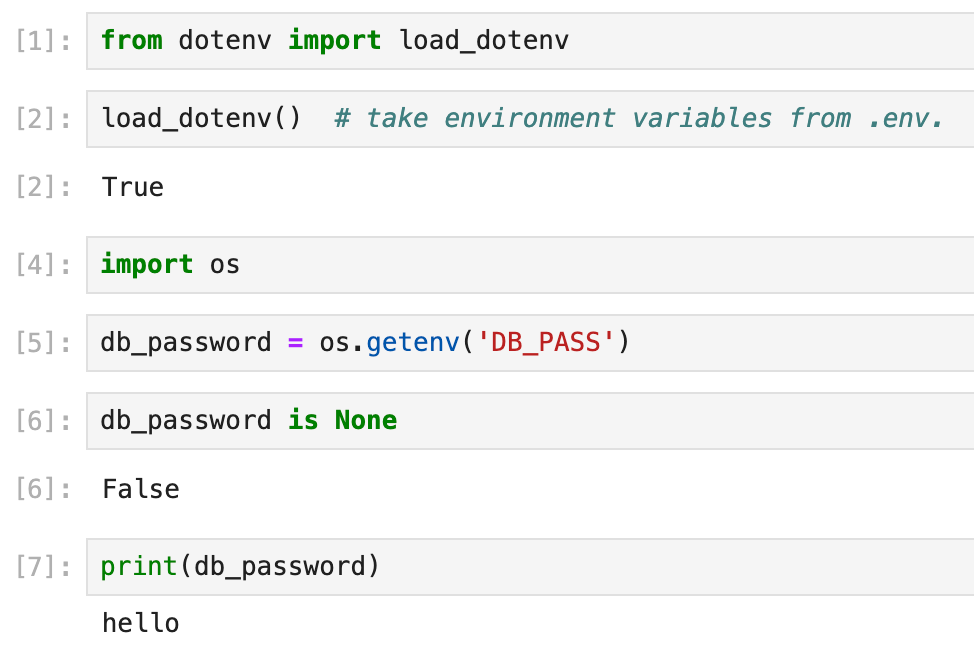
Task: Click the 'None' keyword in cell 6
Action: point(366,420)
